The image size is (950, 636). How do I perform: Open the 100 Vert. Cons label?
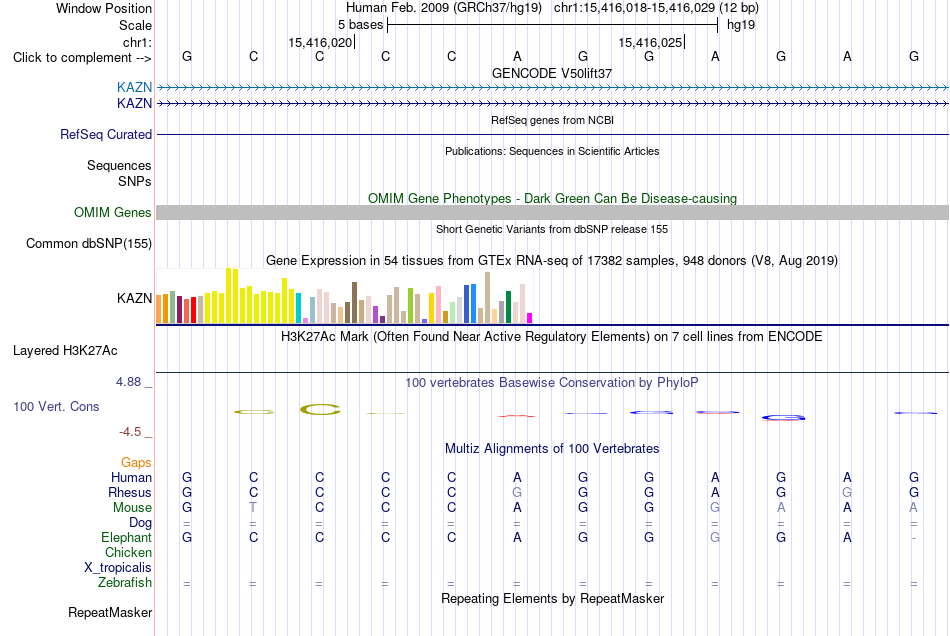pyautogui.click(x=56, y=406)
